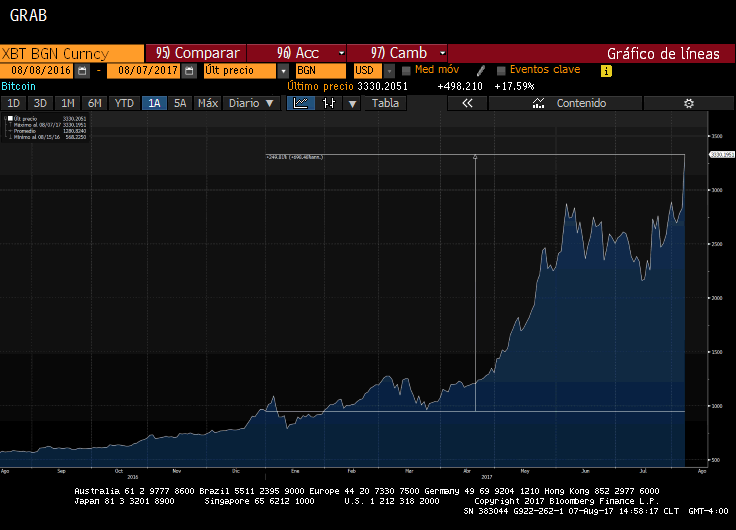
Task: Open the start date calendar picker
Action: tap(82, 71)
